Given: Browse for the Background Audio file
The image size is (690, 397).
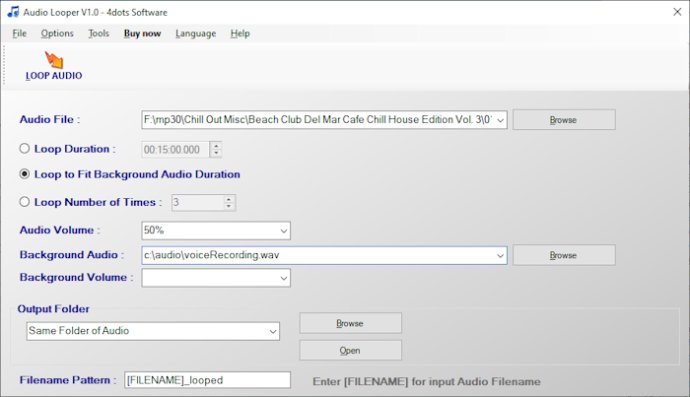Looking at the screenshot, I should tap(564, 255).
